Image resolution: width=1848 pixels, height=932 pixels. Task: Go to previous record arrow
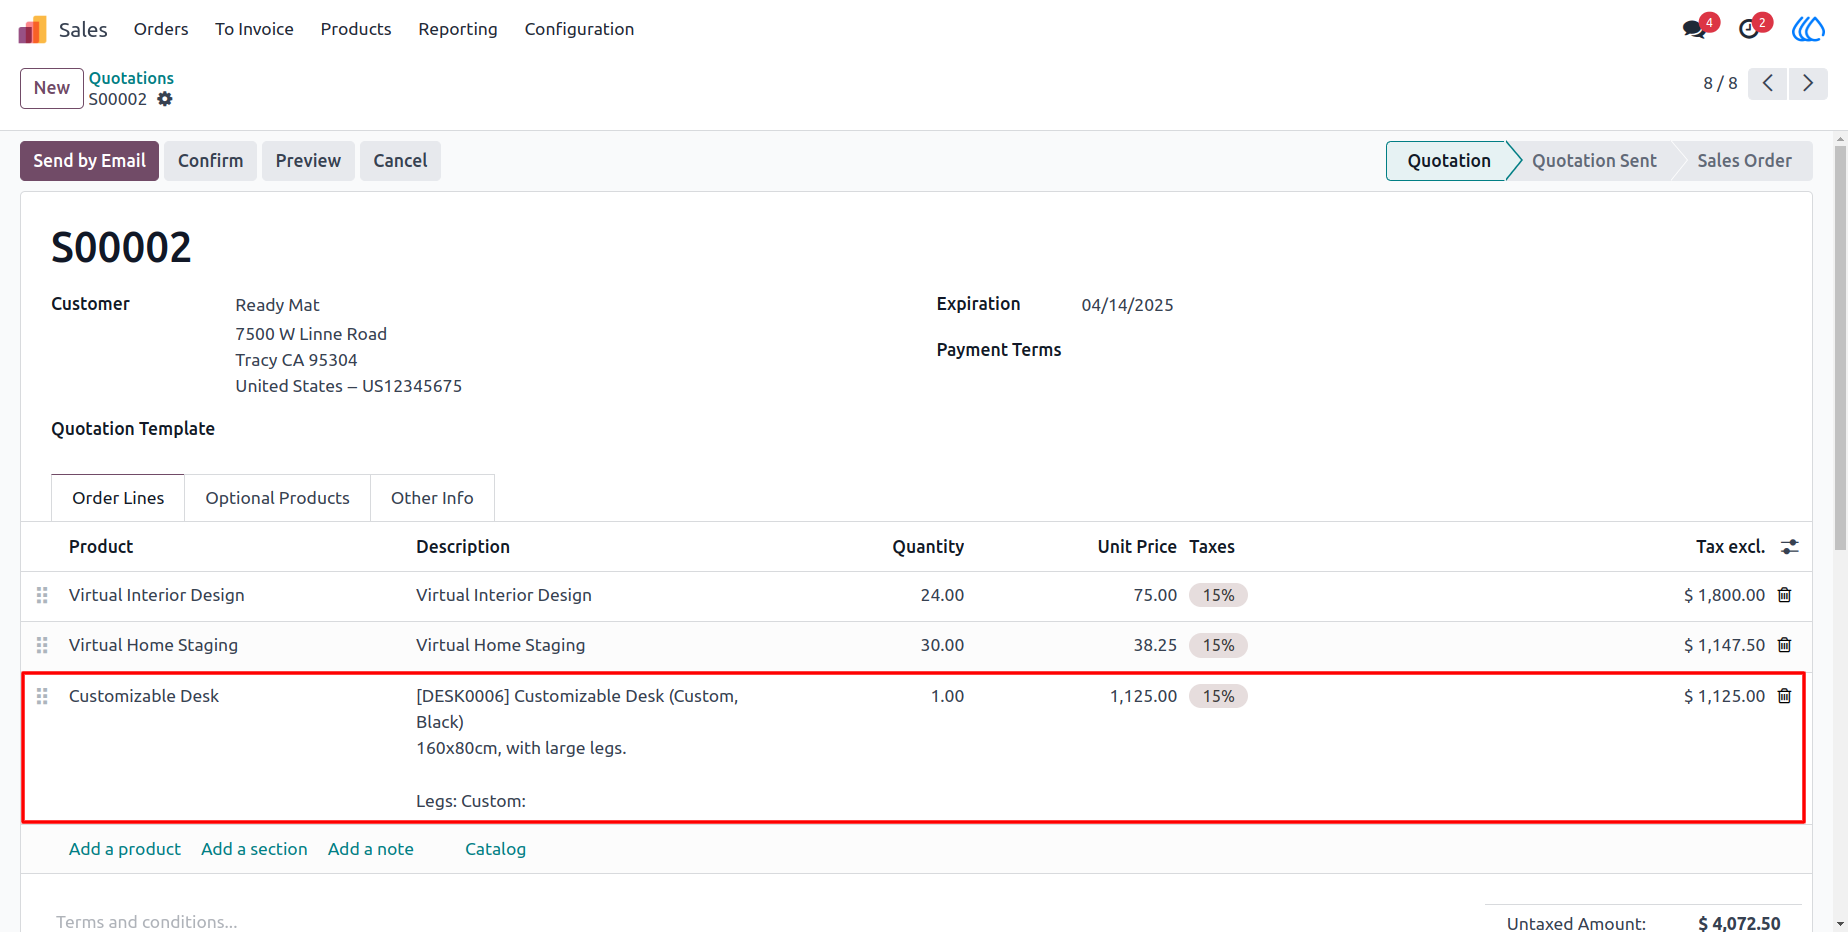[x=1768, y=83]
